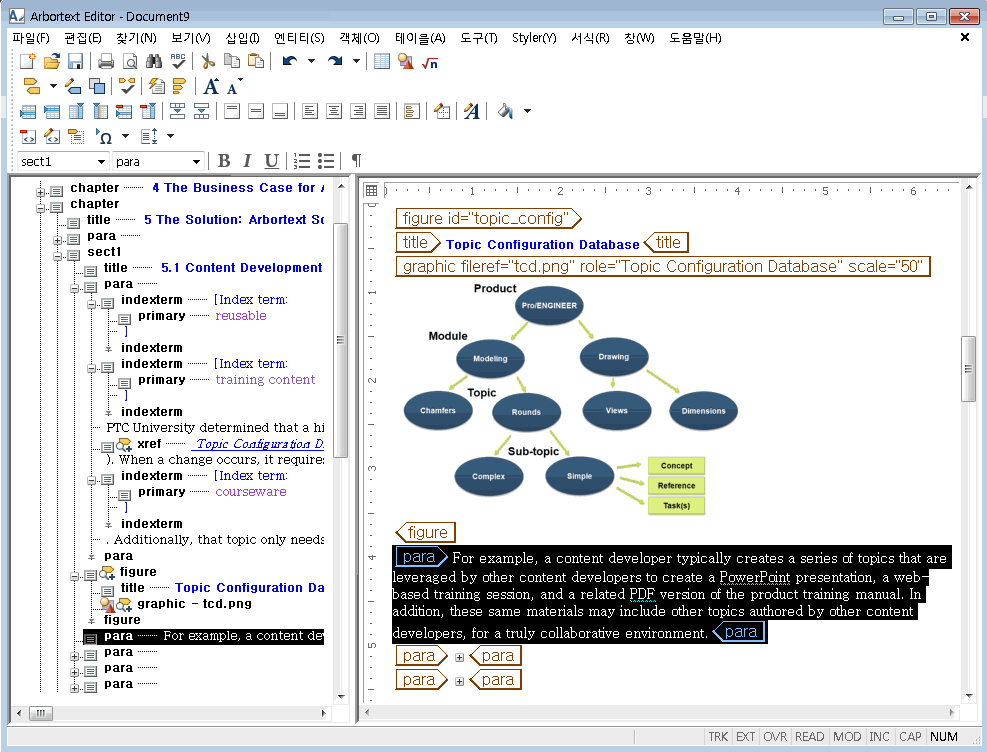Toggle bulleted list button

coord(326,161)
